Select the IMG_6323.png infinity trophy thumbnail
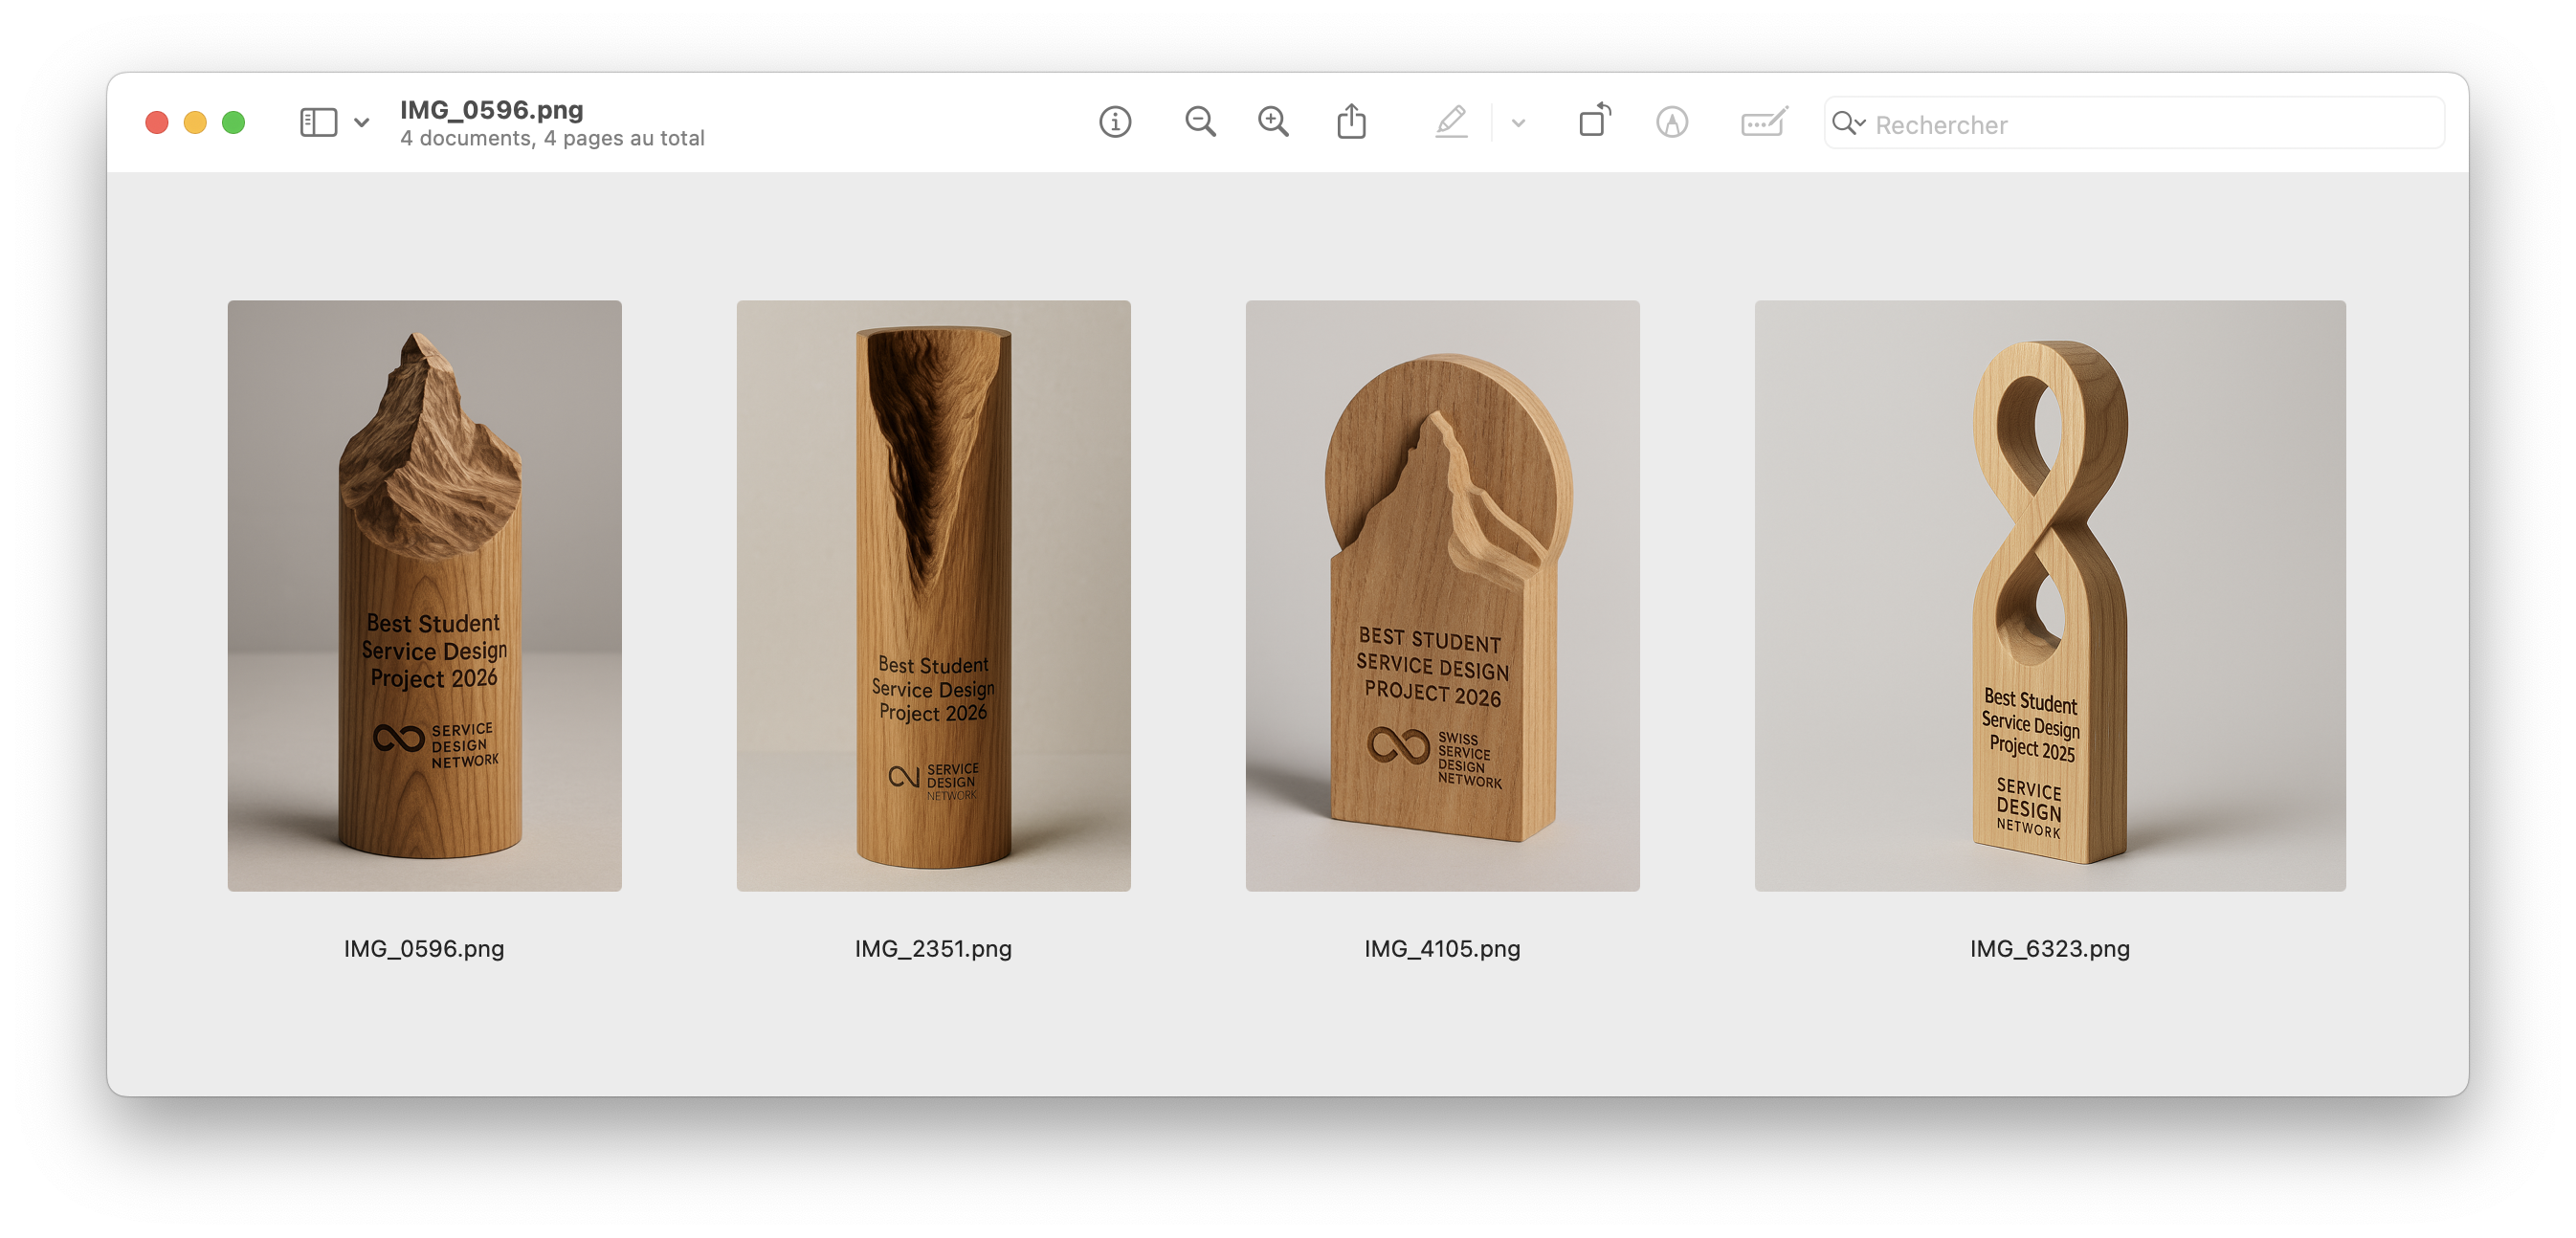 pos(2049,595)
